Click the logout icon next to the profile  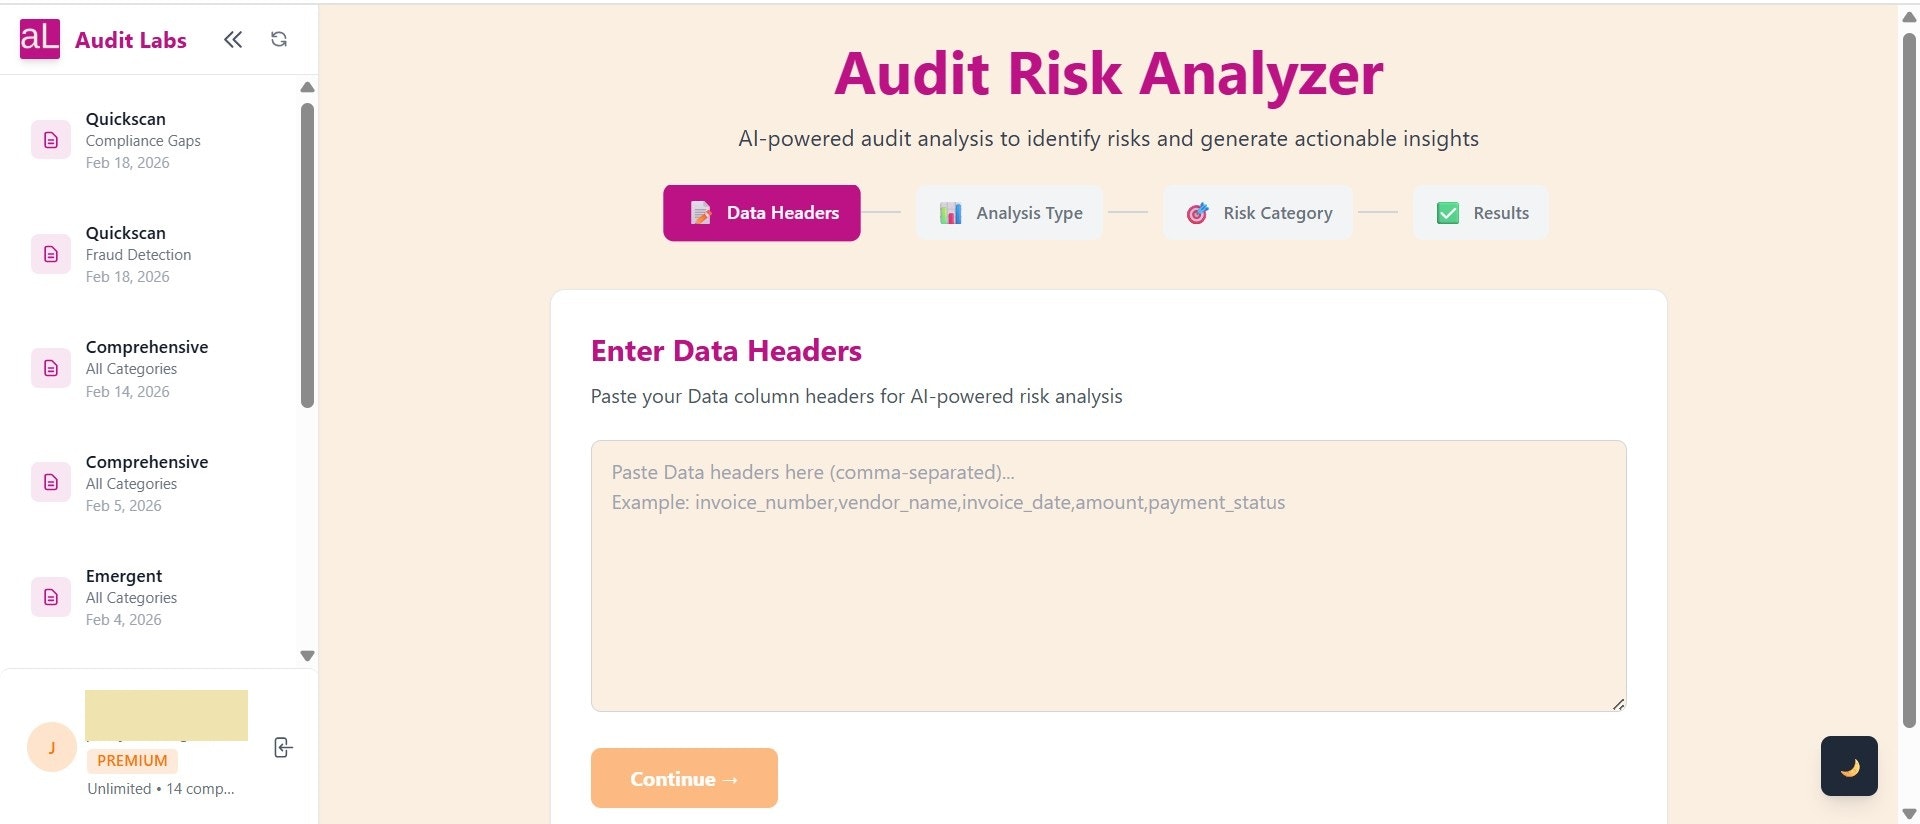coord(283,747)
